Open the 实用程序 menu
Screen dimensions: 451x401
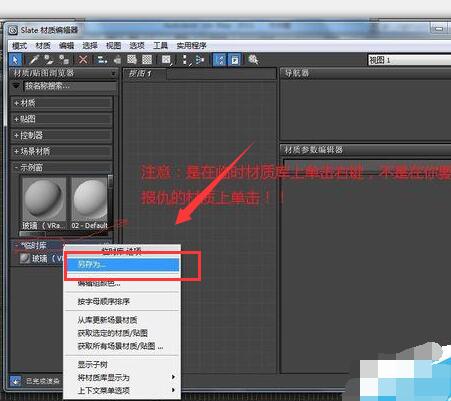[x=191, y=46]
